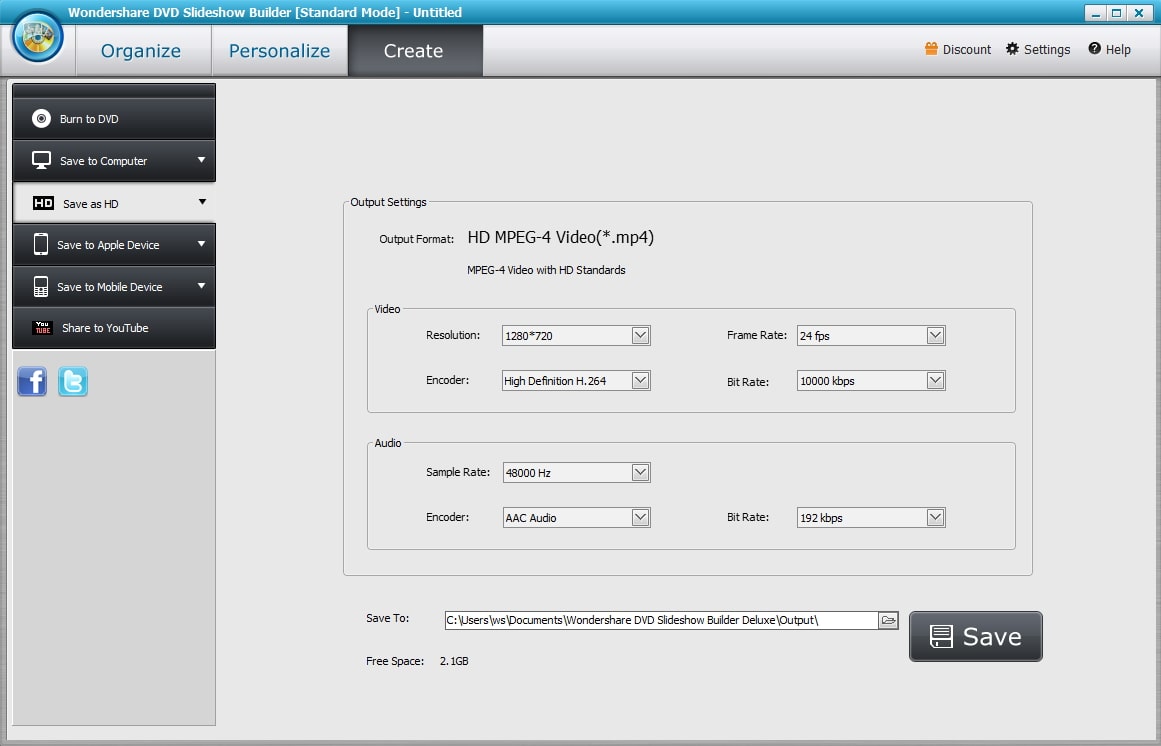This screenshot has height=746, width=1161.
Task: Select Save as HD option
Action: 114,203
